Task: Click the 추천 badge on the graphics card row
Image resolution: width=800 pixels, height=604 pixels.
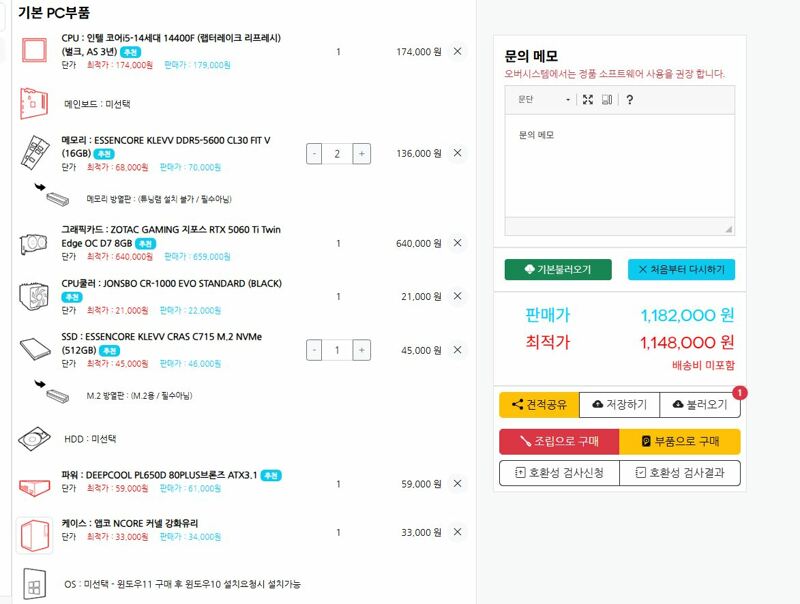Action: [145, 244]
